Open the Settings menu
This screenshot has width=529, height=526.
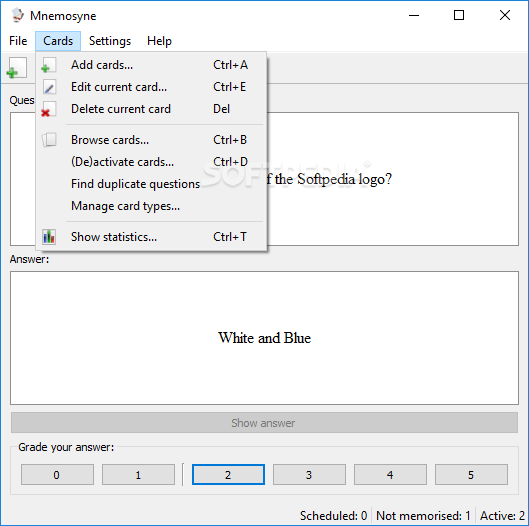110,41
